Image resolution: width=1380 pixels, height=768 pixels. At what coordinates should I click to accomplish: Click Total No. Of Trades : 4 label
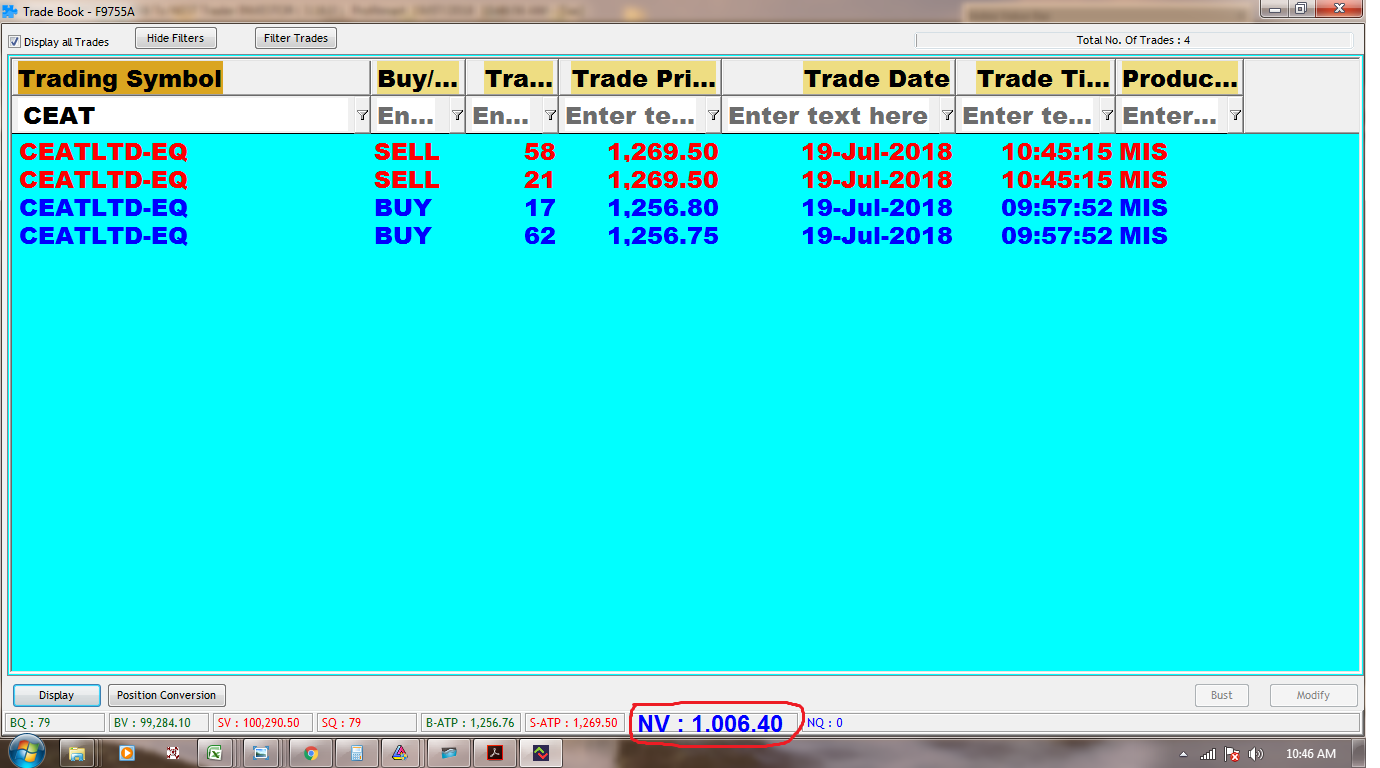click(1133, 41)
